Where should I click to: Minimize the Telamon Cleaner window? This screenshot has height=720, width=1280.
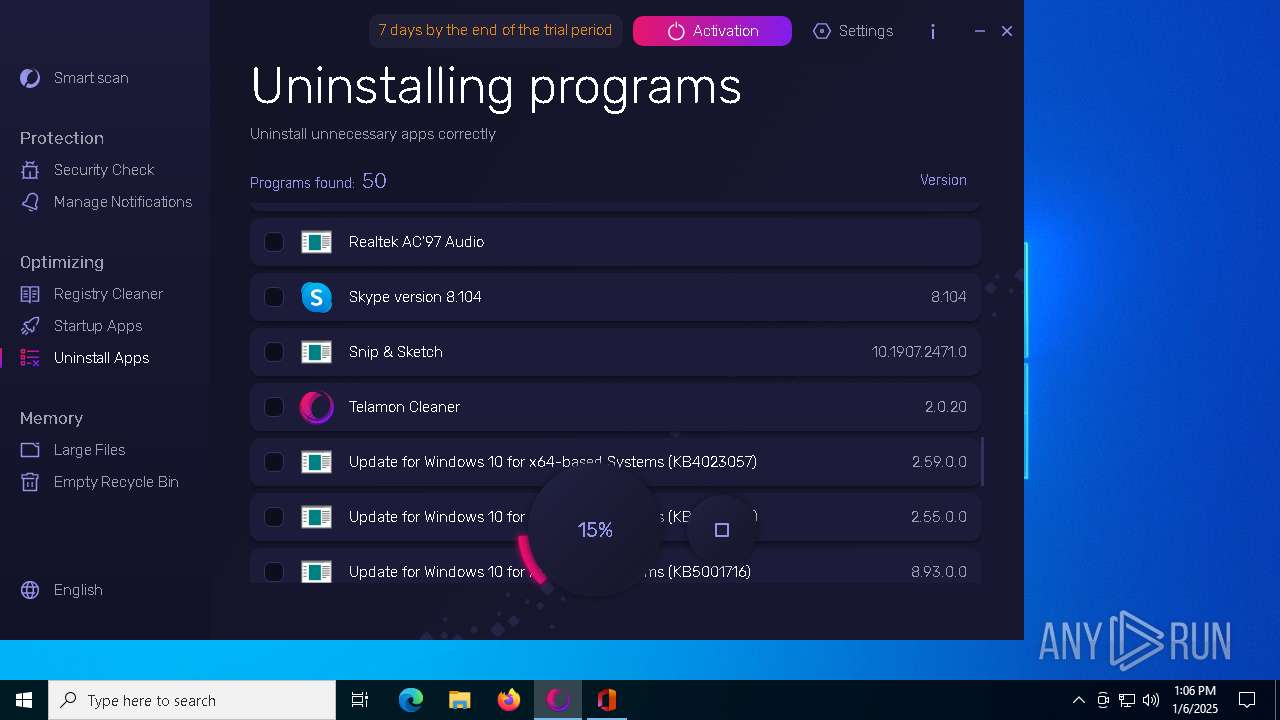980,31
